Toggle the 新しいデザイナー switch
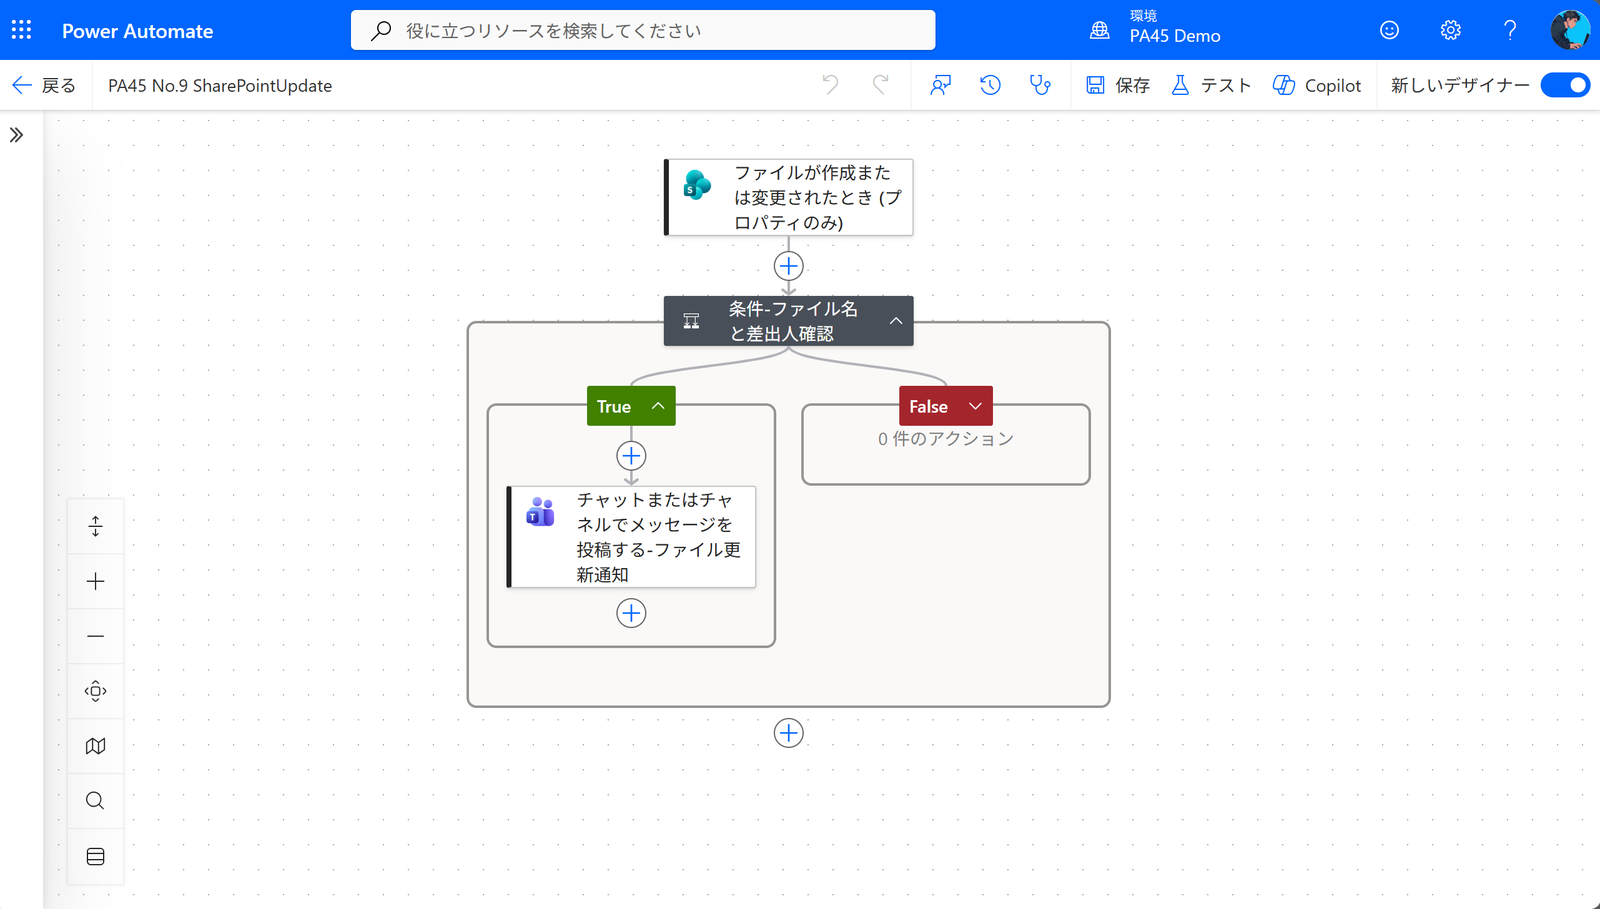The image size is (1600, 909). point(1565,85)
